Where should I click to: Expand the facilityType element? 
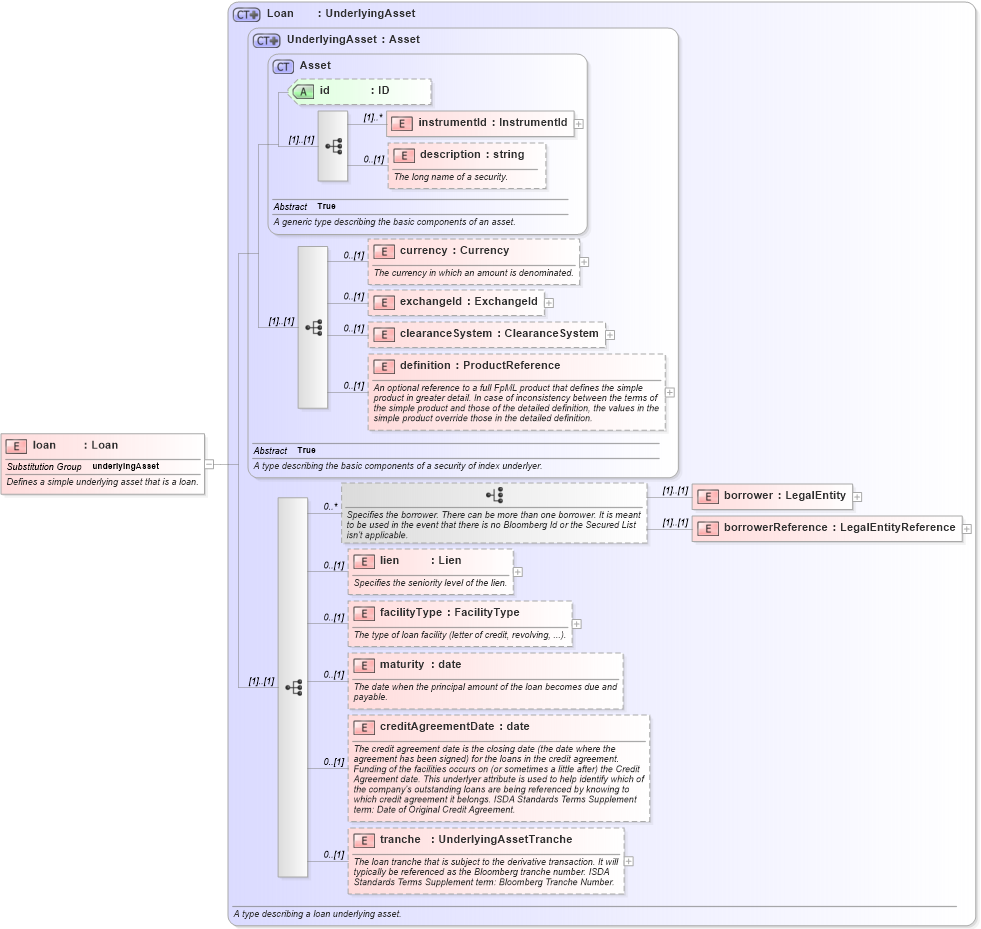pos(575,623)
